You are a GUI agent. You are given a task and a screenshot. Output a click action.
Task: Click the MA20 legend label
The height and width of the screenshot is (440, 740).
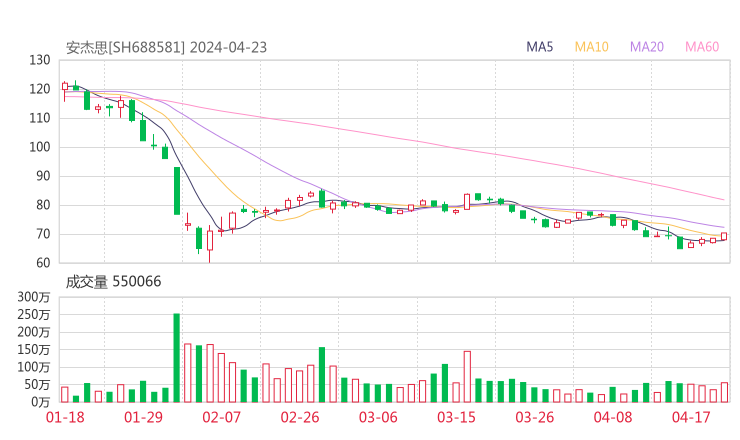click(647, 47)
